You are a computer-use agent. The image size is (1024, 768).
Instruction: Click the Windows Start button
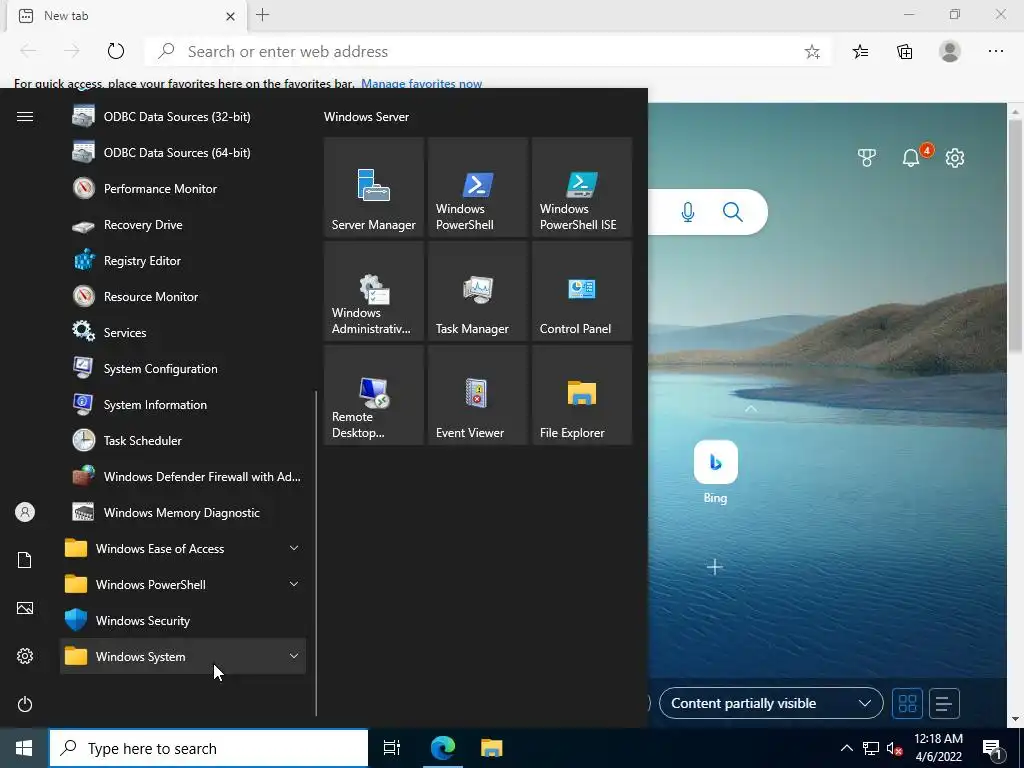(x=24, y=748)
